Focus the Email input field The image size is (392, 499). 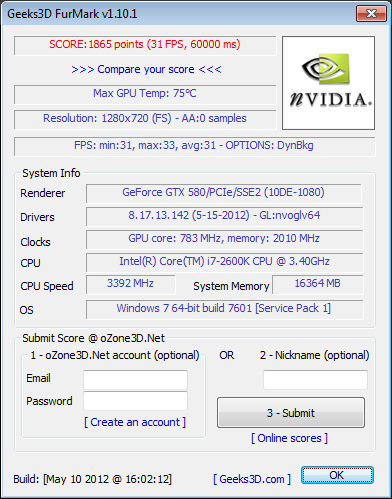(135, 380)
